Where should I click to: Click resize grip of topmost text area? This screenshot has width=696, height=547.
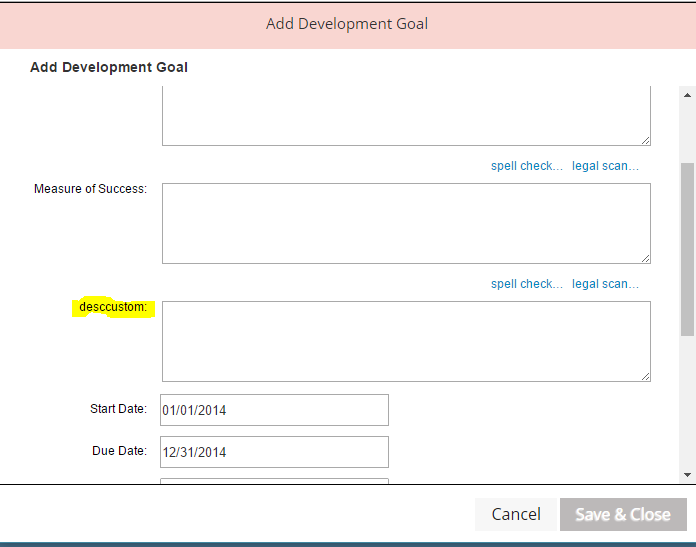coord(646,141)
